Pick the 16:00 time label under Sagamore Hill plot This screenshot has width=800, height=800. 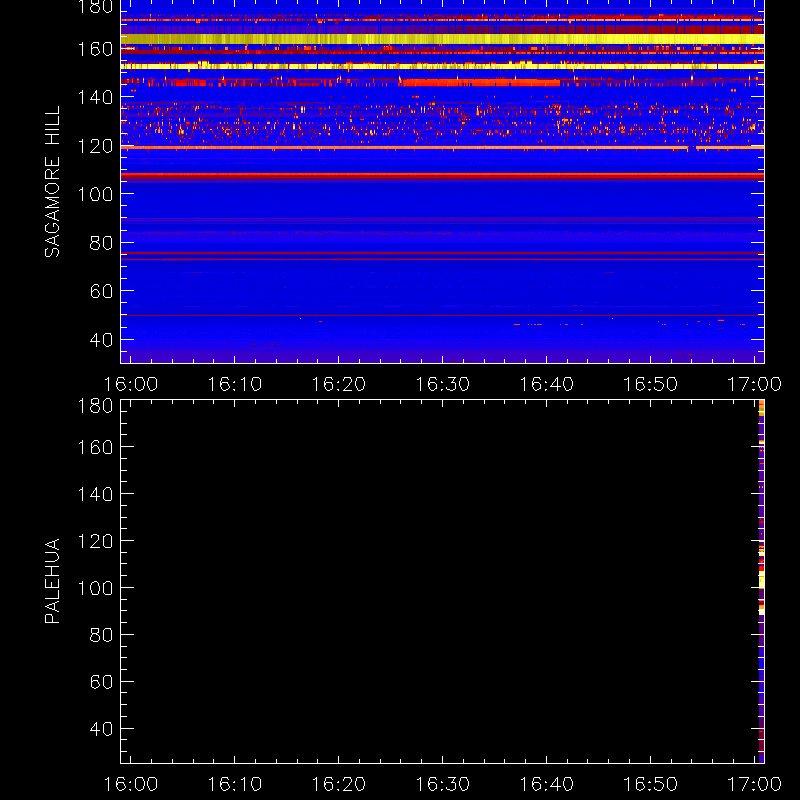tap(131, 384)
